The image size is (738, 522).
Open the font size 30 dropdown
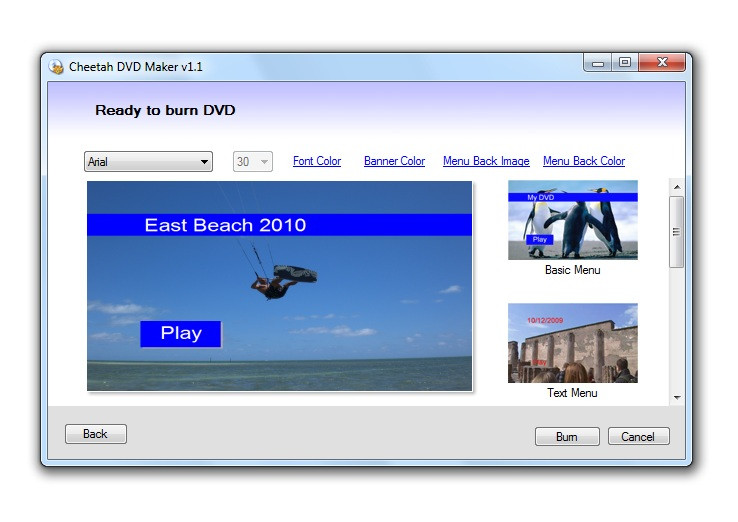pos(253,161)
